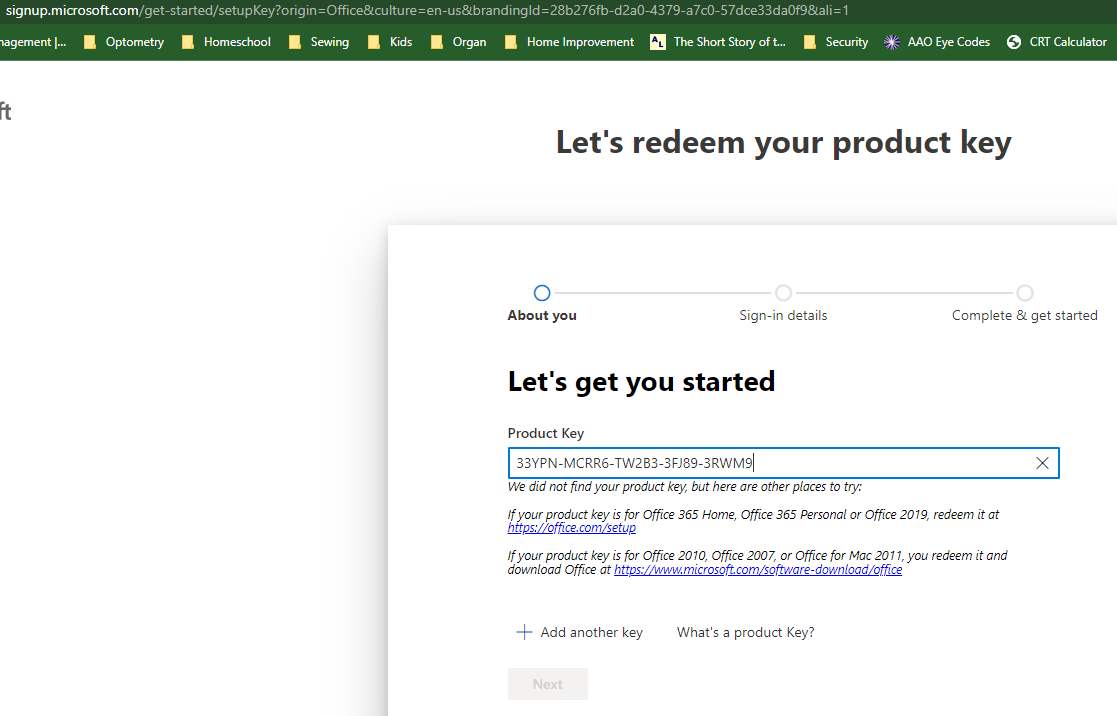Viewport: 1117px width, 716px height.
Task: Select the About you step circle
Action: point(542,293)
